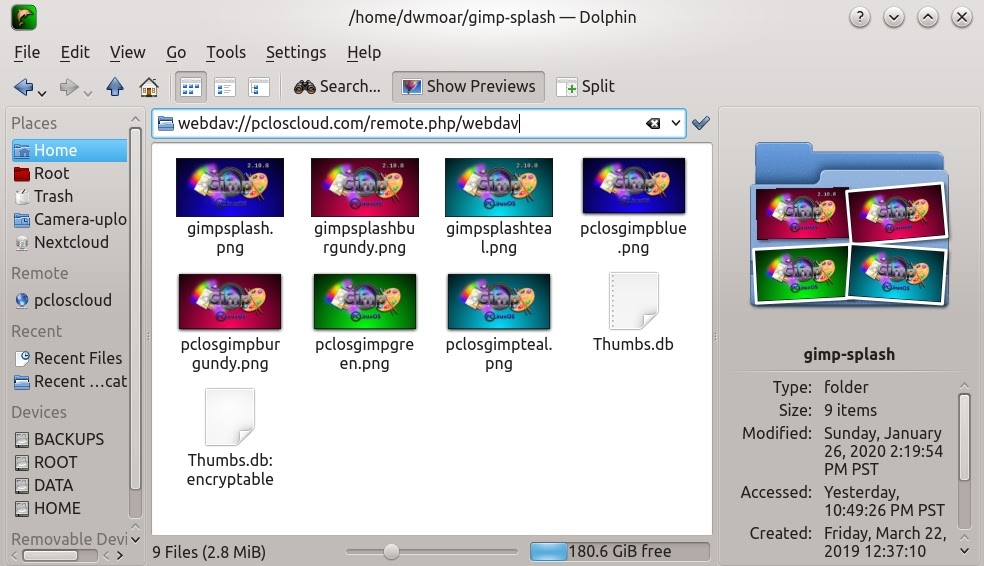Viewport: 984px width, 566px height.
Task: Open the Recent …cat entry
Action: [69, 382]
